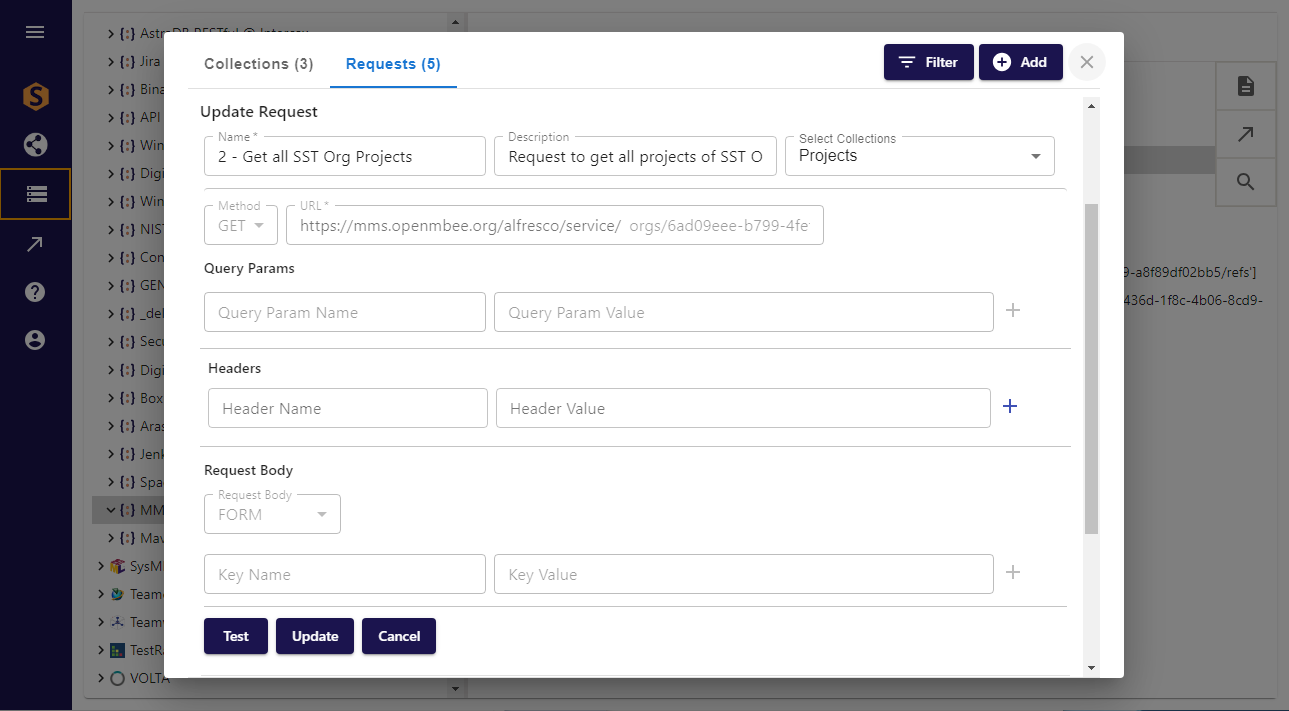
Task: Add a new header with plus icon
Action: tap(1010, 406)
